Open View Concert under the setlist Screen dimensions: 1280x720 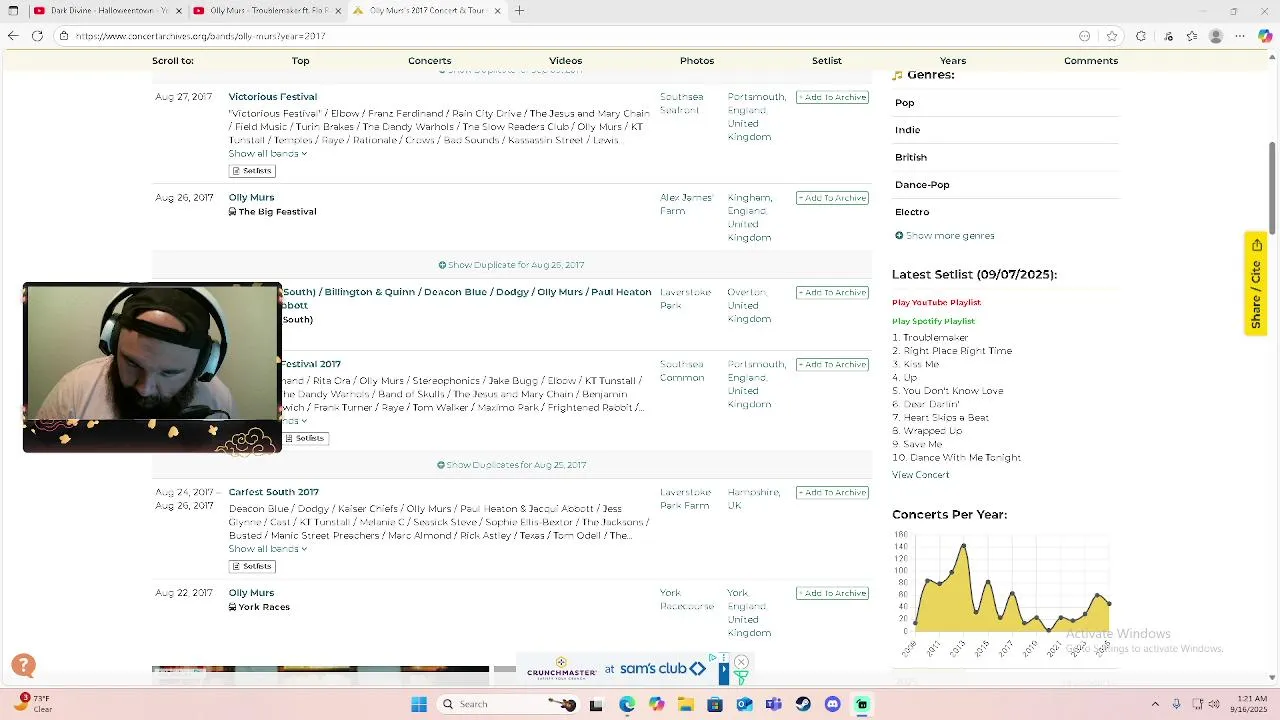[x=921, y=475]
